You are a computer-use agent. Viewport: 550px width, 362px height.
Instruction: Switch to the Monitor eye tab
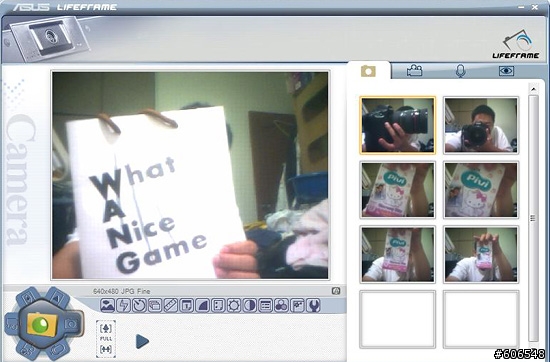(507, 71)
